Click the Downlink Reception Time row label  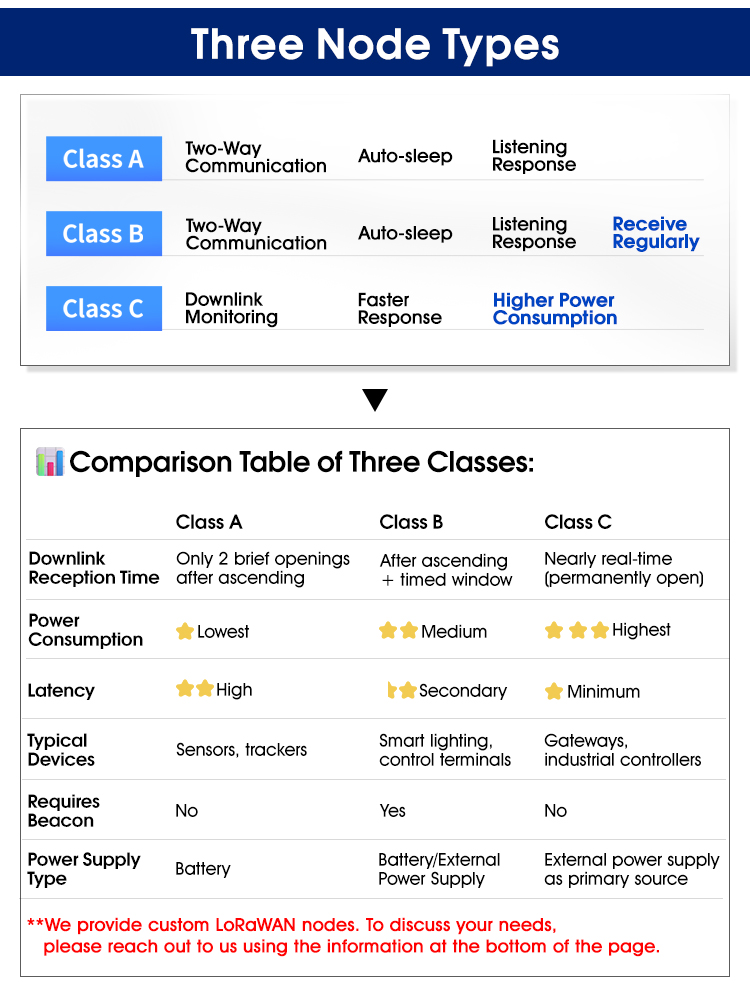tap(93, 568)
